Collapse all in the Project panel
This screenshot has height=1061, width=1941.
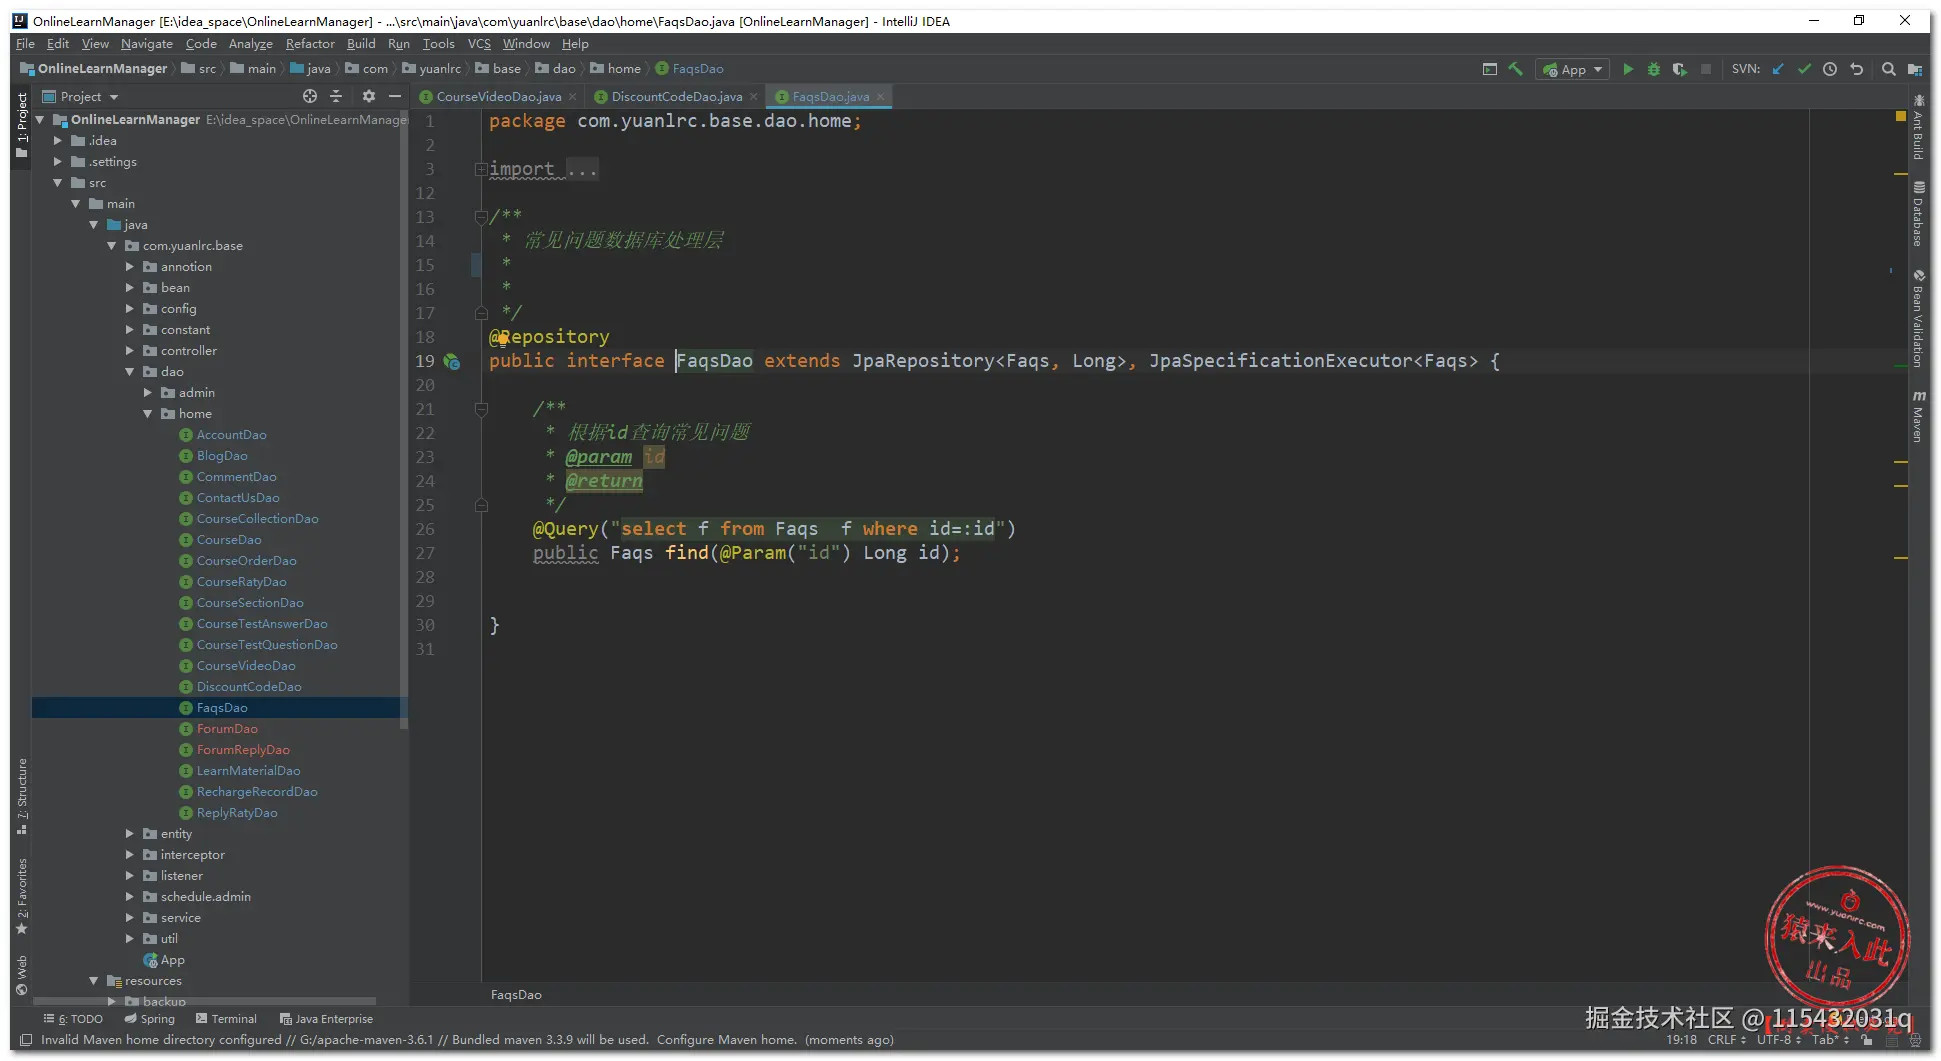click(x=336, y=96)
